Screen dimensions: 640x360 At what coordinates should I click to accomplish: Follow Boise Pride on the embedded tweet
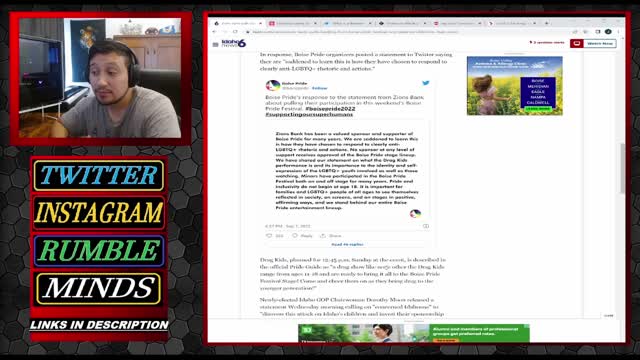point(320,88)
